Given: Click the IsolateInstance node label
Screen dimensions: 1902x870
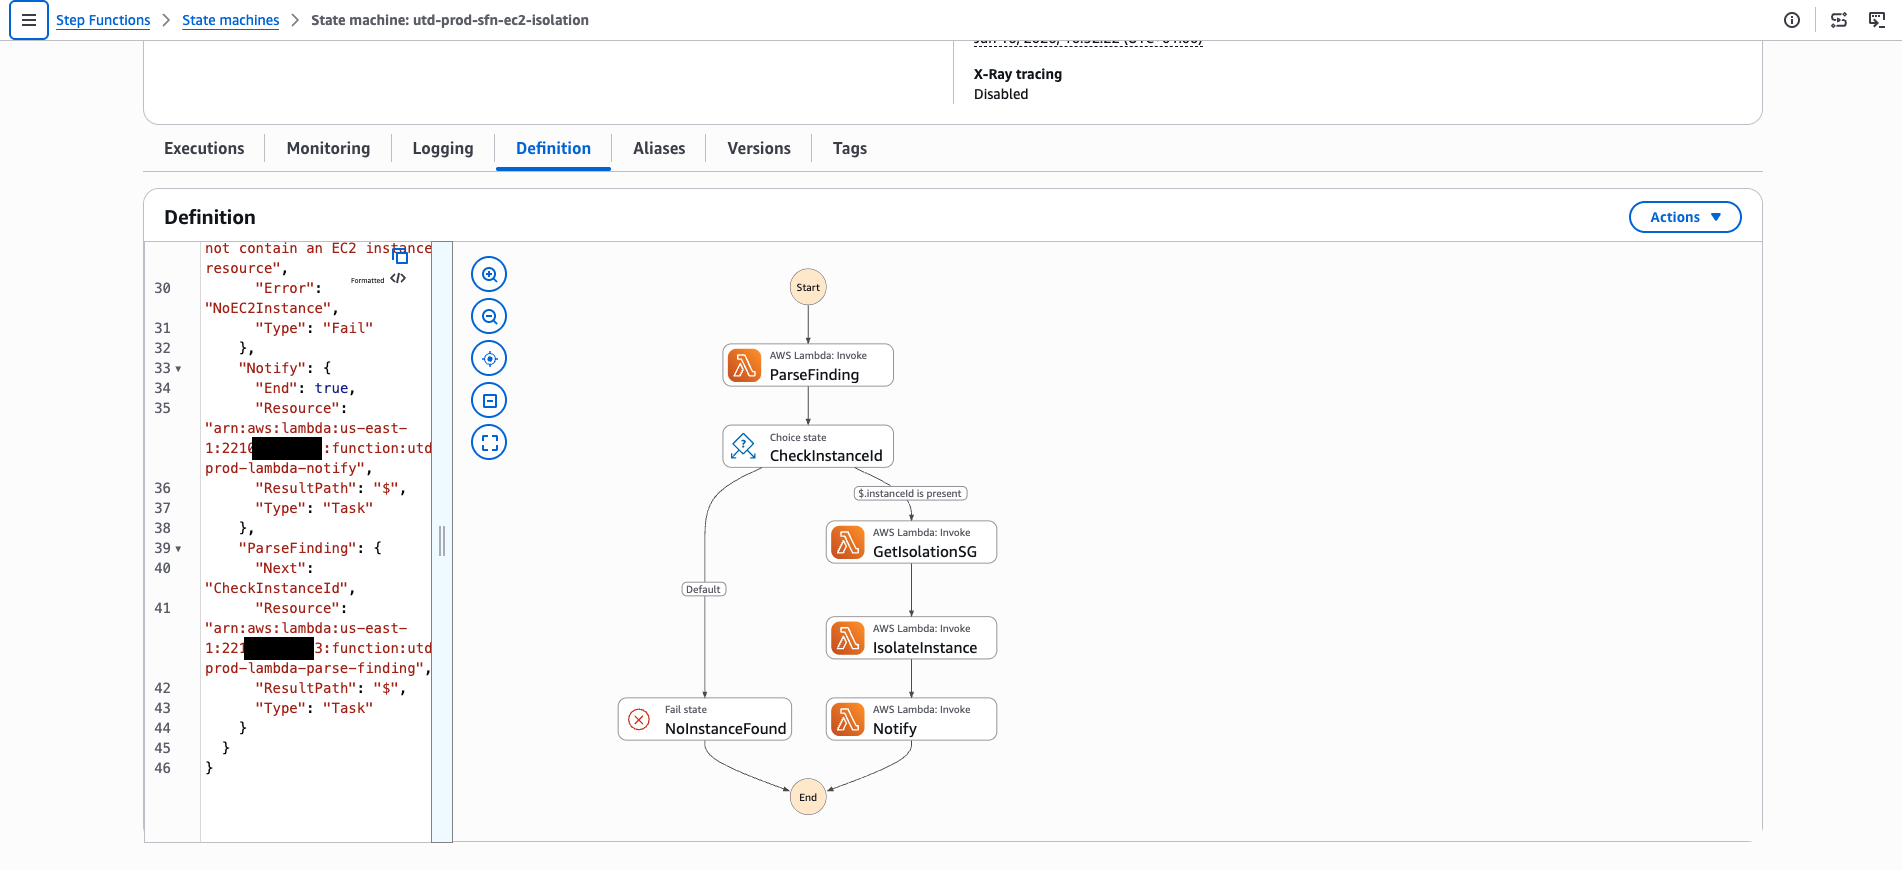Looking at the screenshot, I should pos(925,647).
